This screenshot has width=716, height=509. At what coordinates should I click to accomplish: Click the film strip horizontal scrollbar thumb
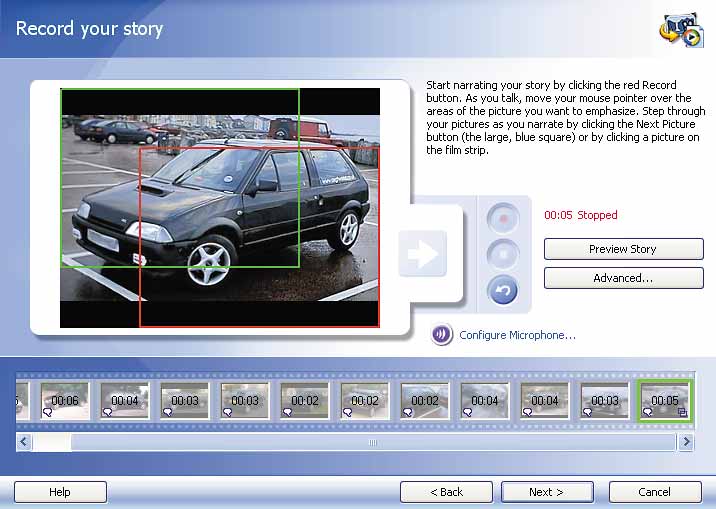tap(373, 442)
